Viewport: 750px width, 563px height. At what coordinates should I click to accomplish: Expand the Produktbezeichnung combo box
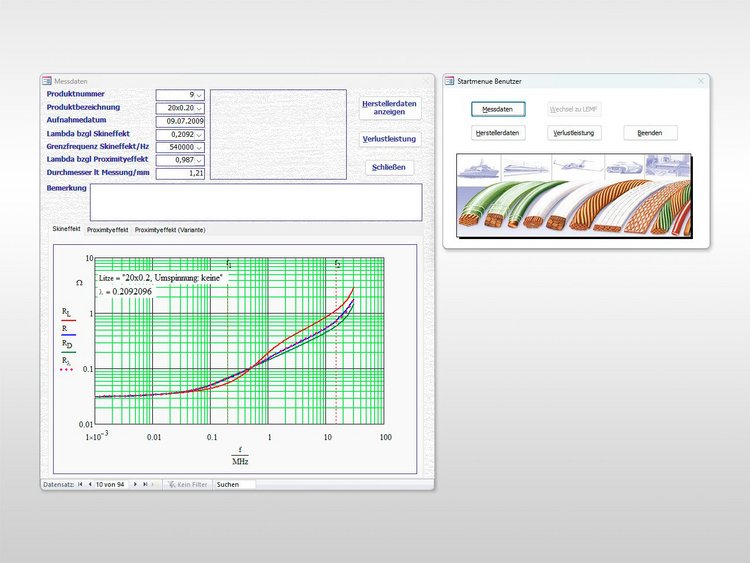199,107
